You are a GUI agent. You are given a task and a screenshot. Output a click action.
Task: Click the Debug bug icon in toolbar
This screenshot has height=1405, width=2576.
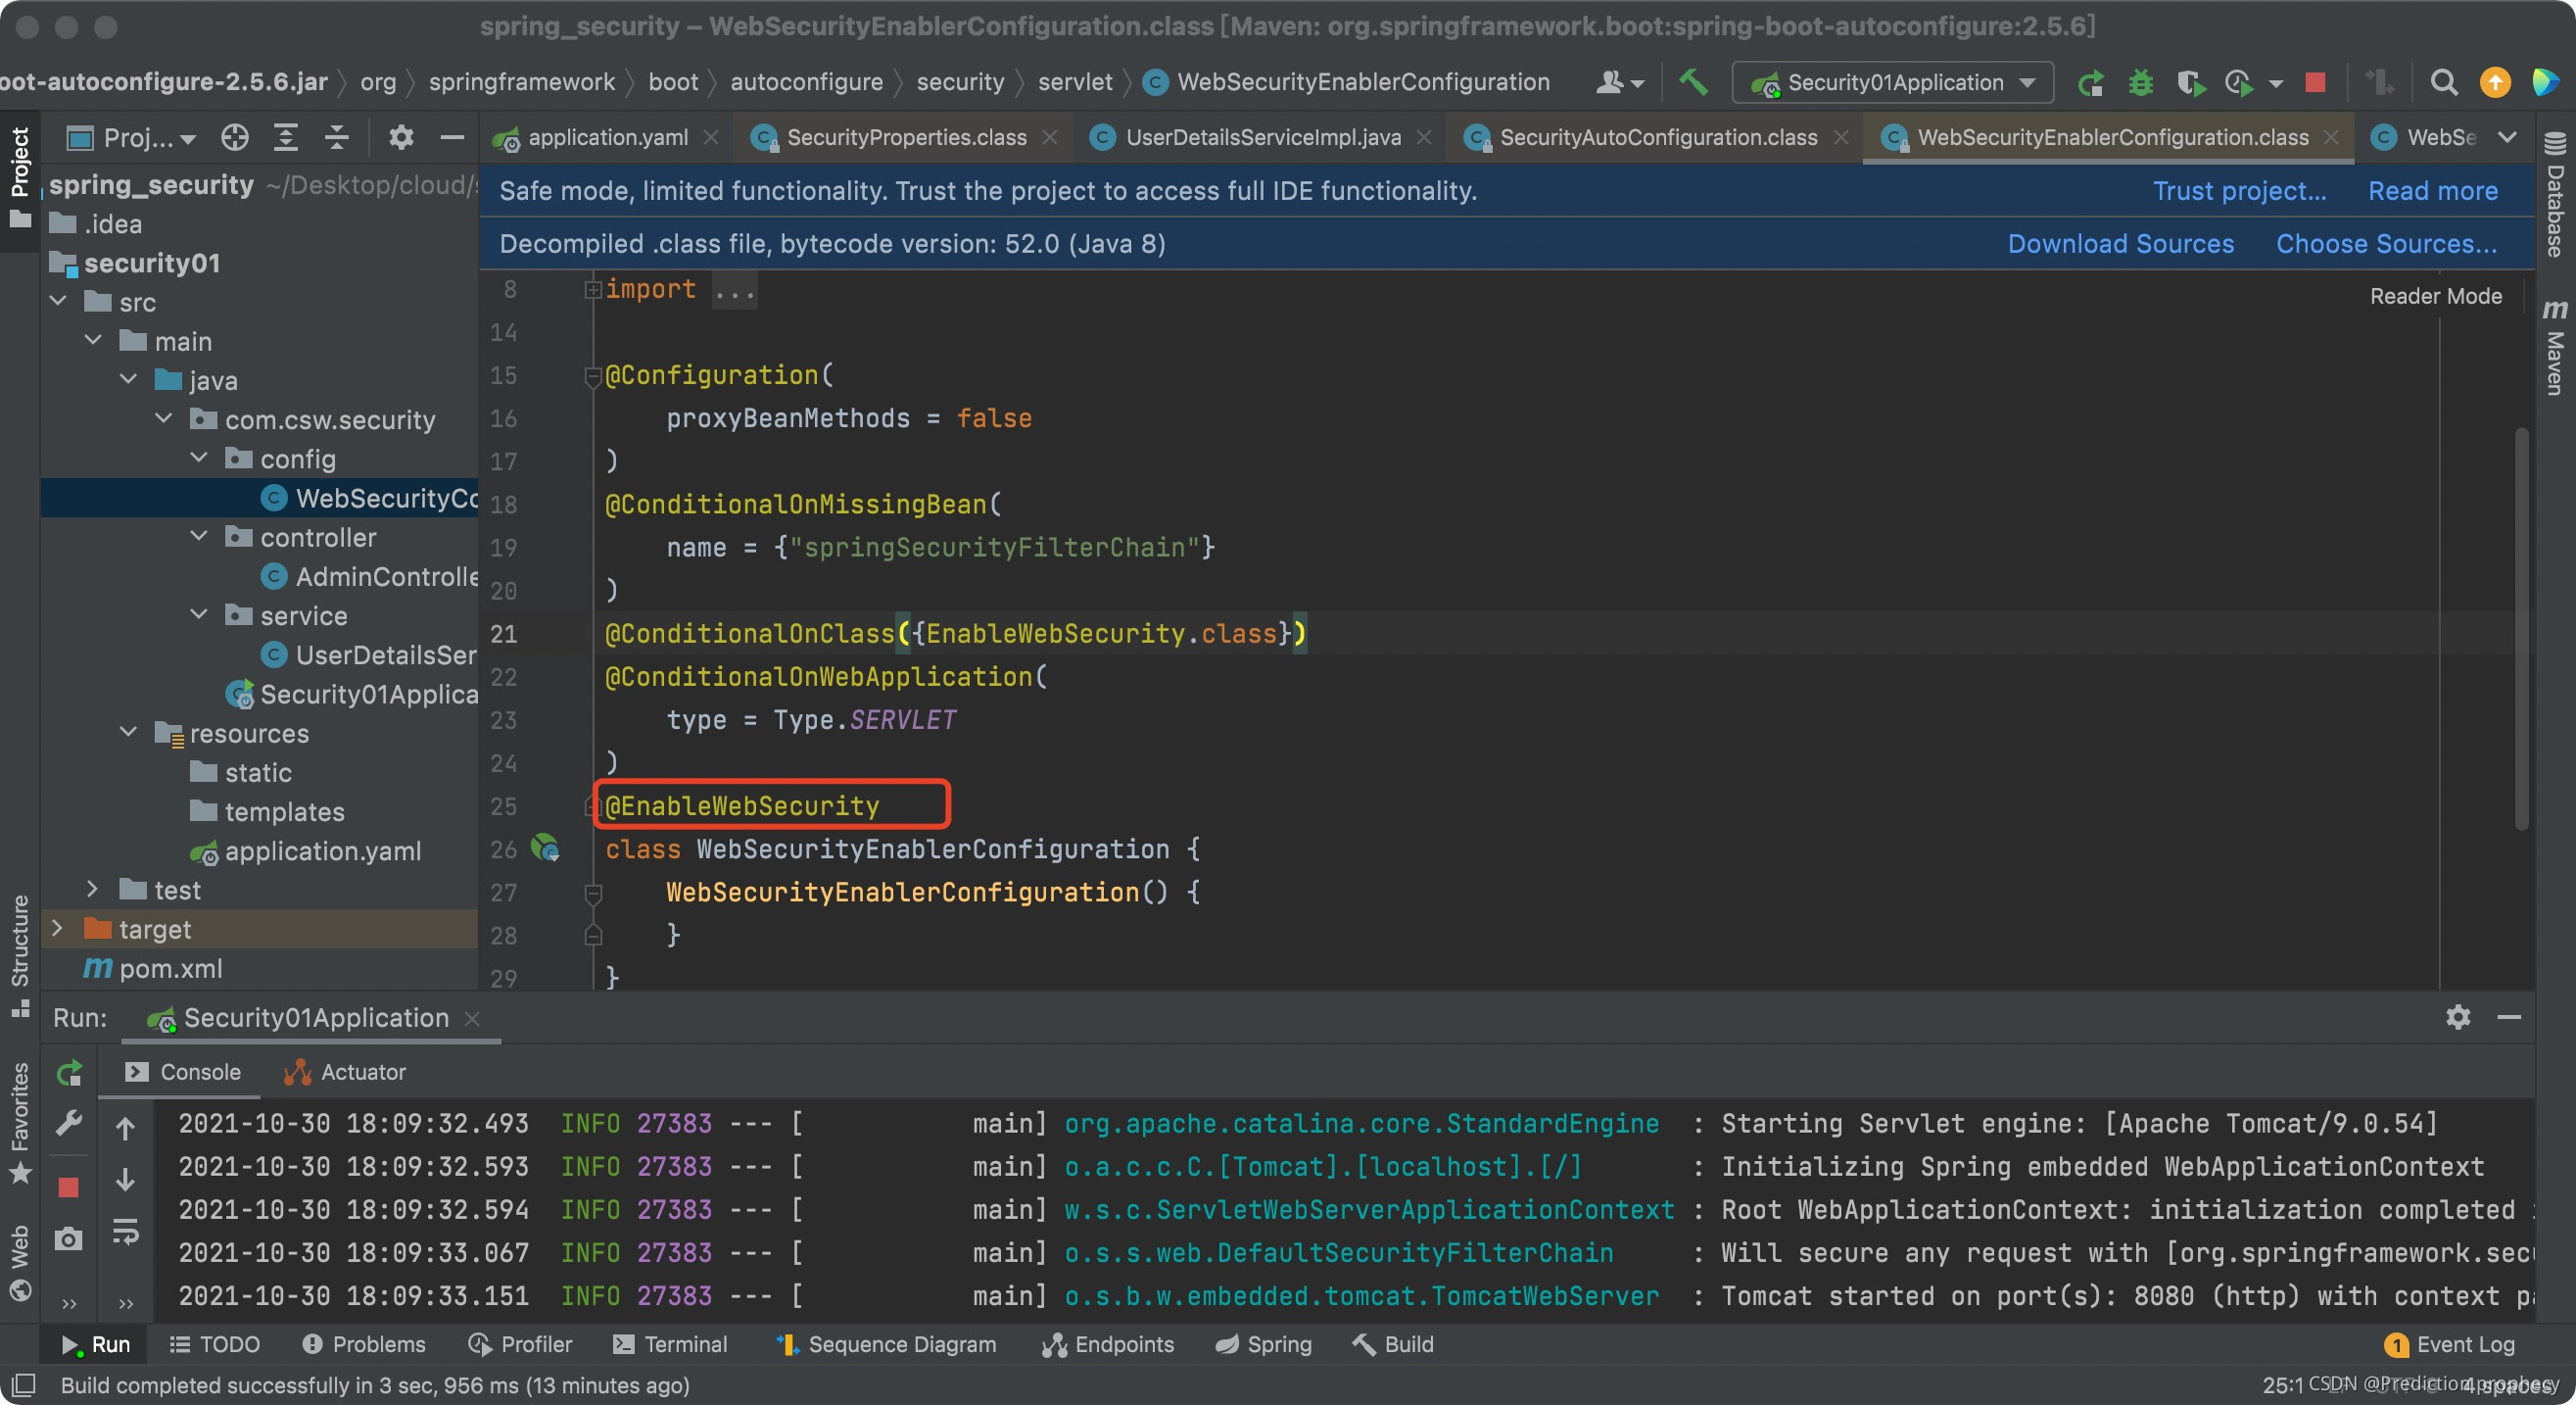point(2140,82)
